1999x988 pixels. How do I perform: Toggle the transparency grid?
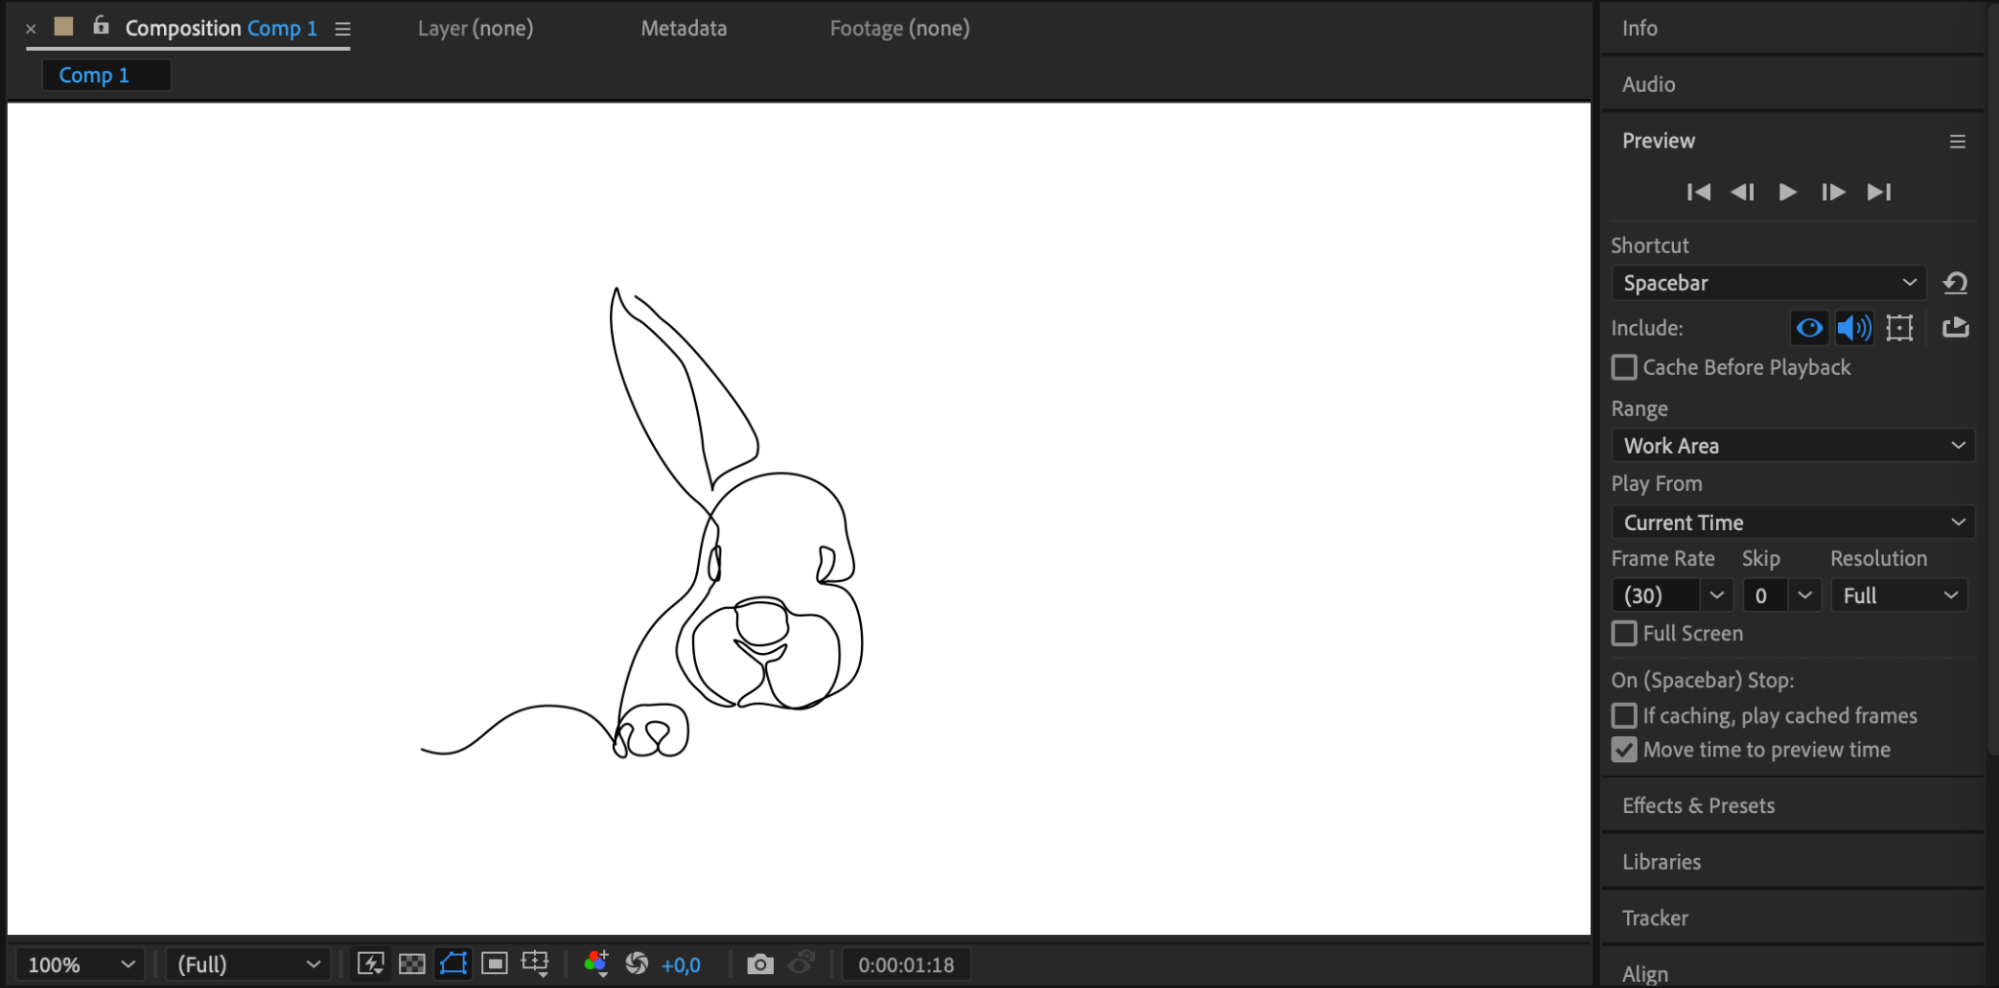(412, 963)
